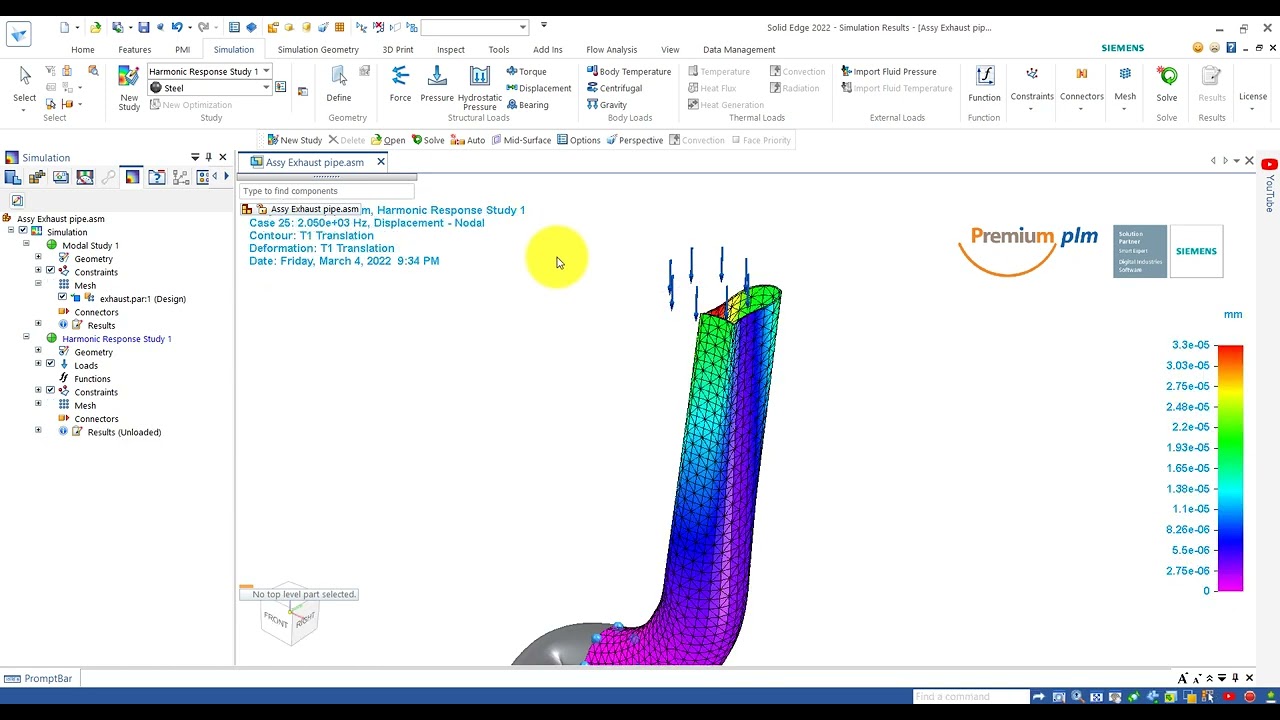Apply a Centrifugal body load
The image size is (1280, 720).
click(x=614, y=88)
